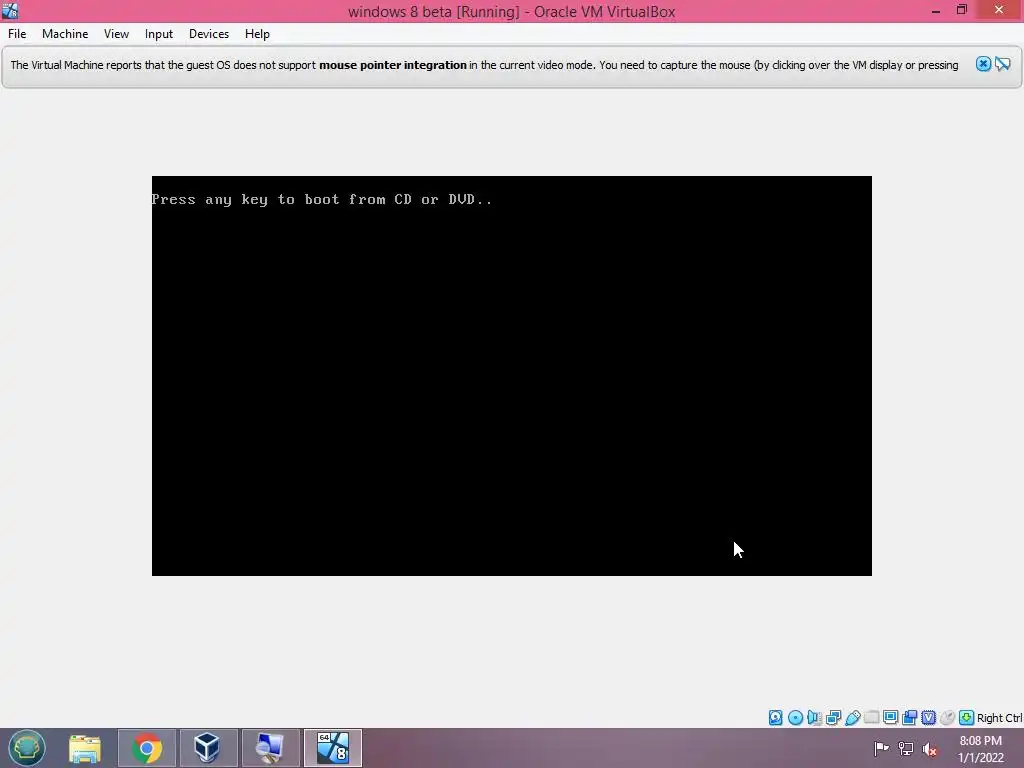
Task: Minimize the VirtualBox window
Action: (x=936, y=10)
